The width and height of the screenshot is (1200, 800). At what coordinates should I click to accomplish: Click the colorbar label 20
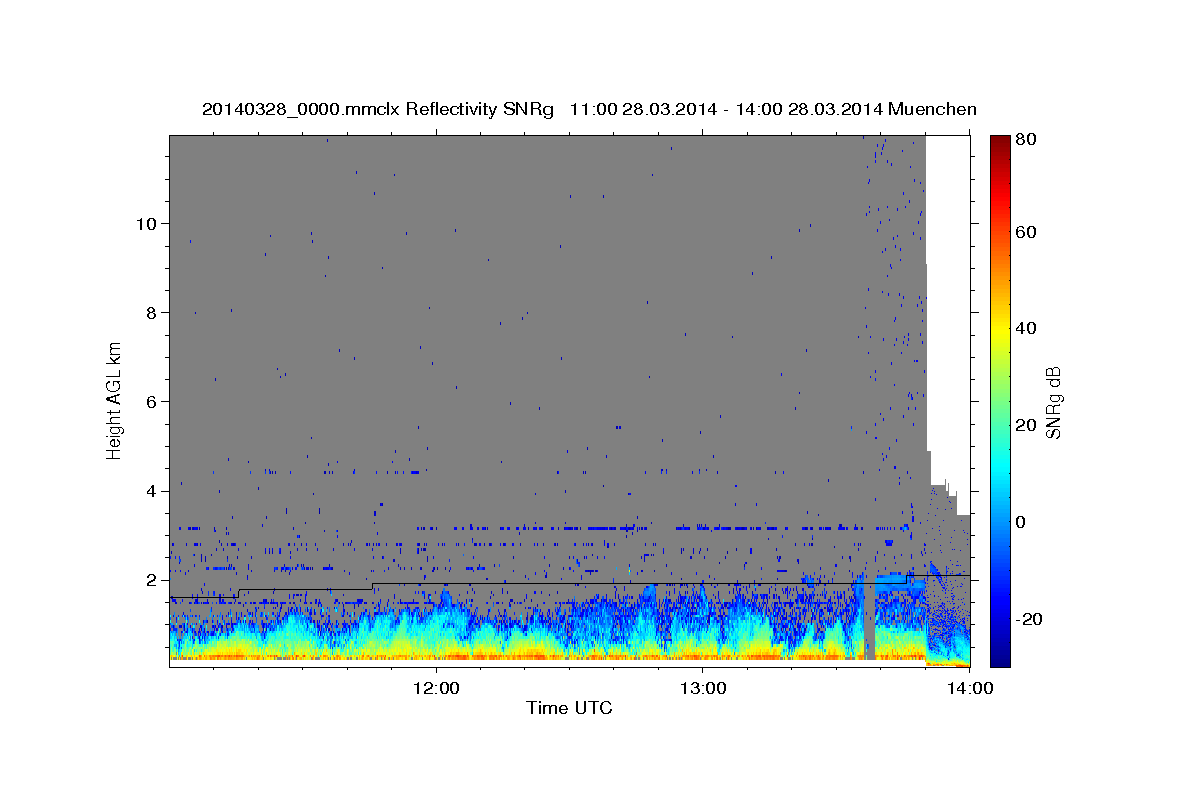[x=1026, y=425]
